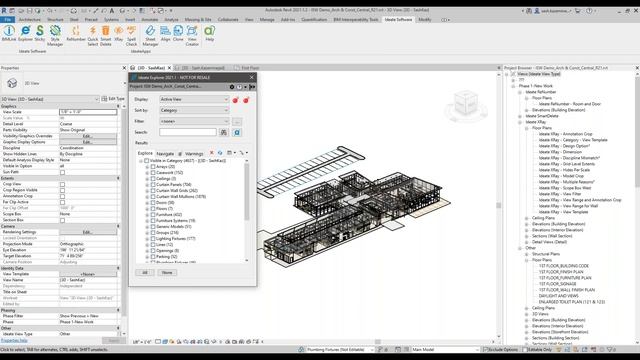The image size is (640, 360).
Task: Switch to the Warnings tab in Results
Action: point(194,154)
